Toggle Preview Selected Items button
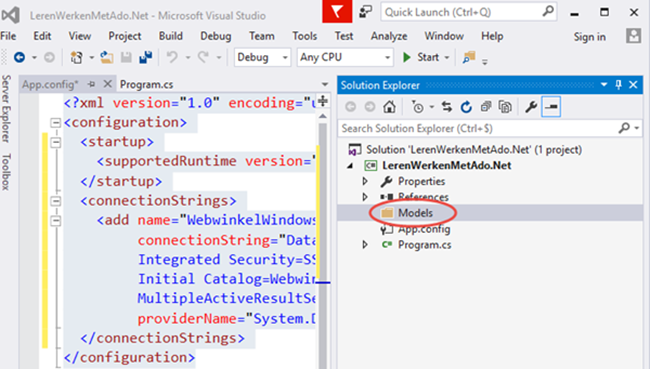Screen dimensions: 650x369 tap(551, 107)
